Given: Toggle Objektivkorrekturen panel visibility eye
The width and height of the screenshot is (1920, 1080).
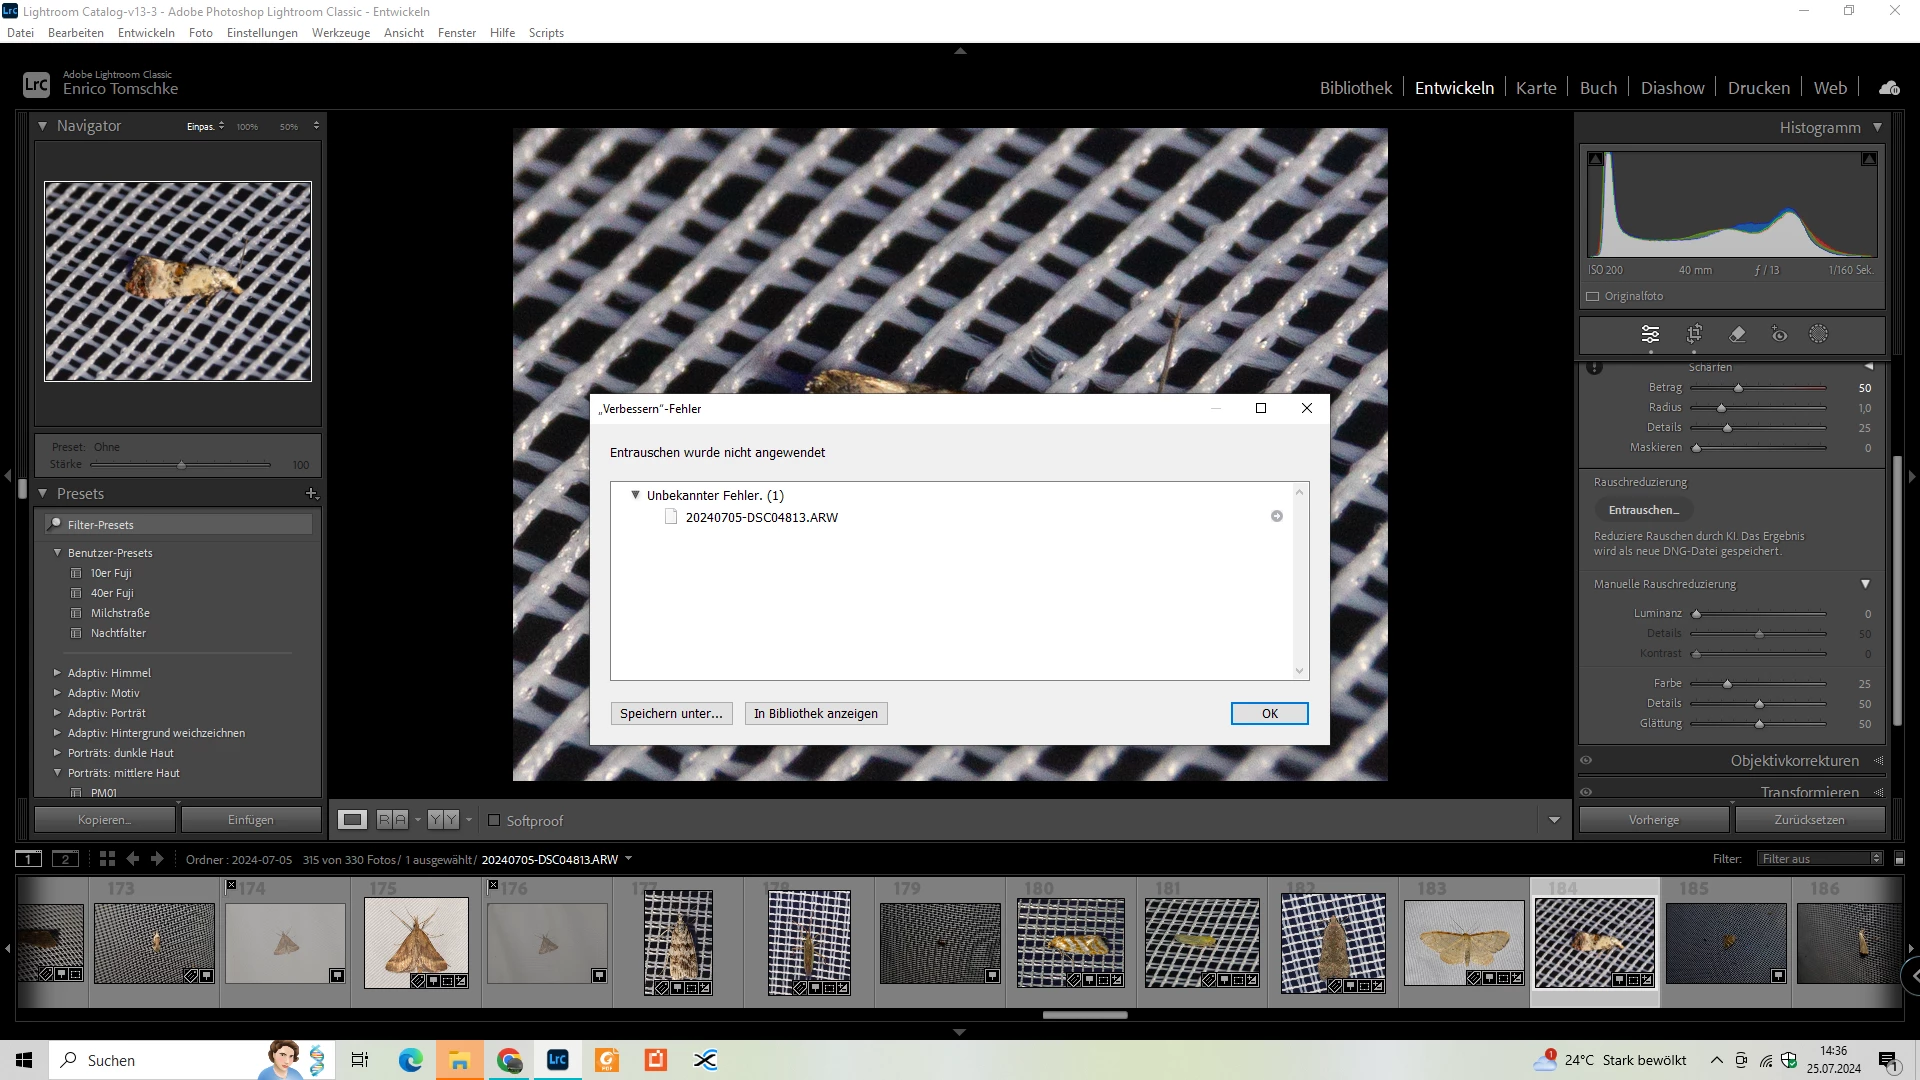Looking at the screenshot, I should 1586,761.
